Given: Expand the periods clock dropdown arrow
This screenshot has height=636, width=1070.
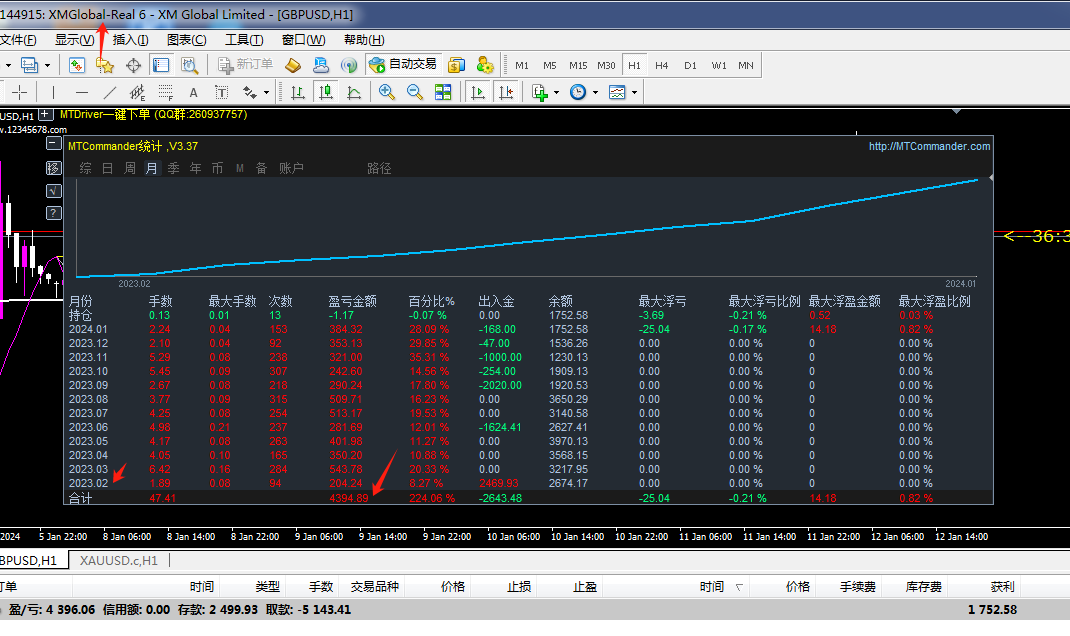Looking at the screenshot, I should [595, 92].
